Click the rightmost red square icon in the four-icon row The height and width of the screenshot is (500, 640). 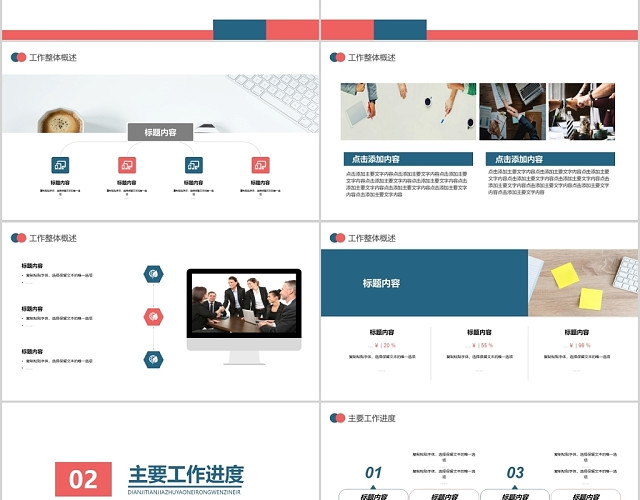pos(260,165)
